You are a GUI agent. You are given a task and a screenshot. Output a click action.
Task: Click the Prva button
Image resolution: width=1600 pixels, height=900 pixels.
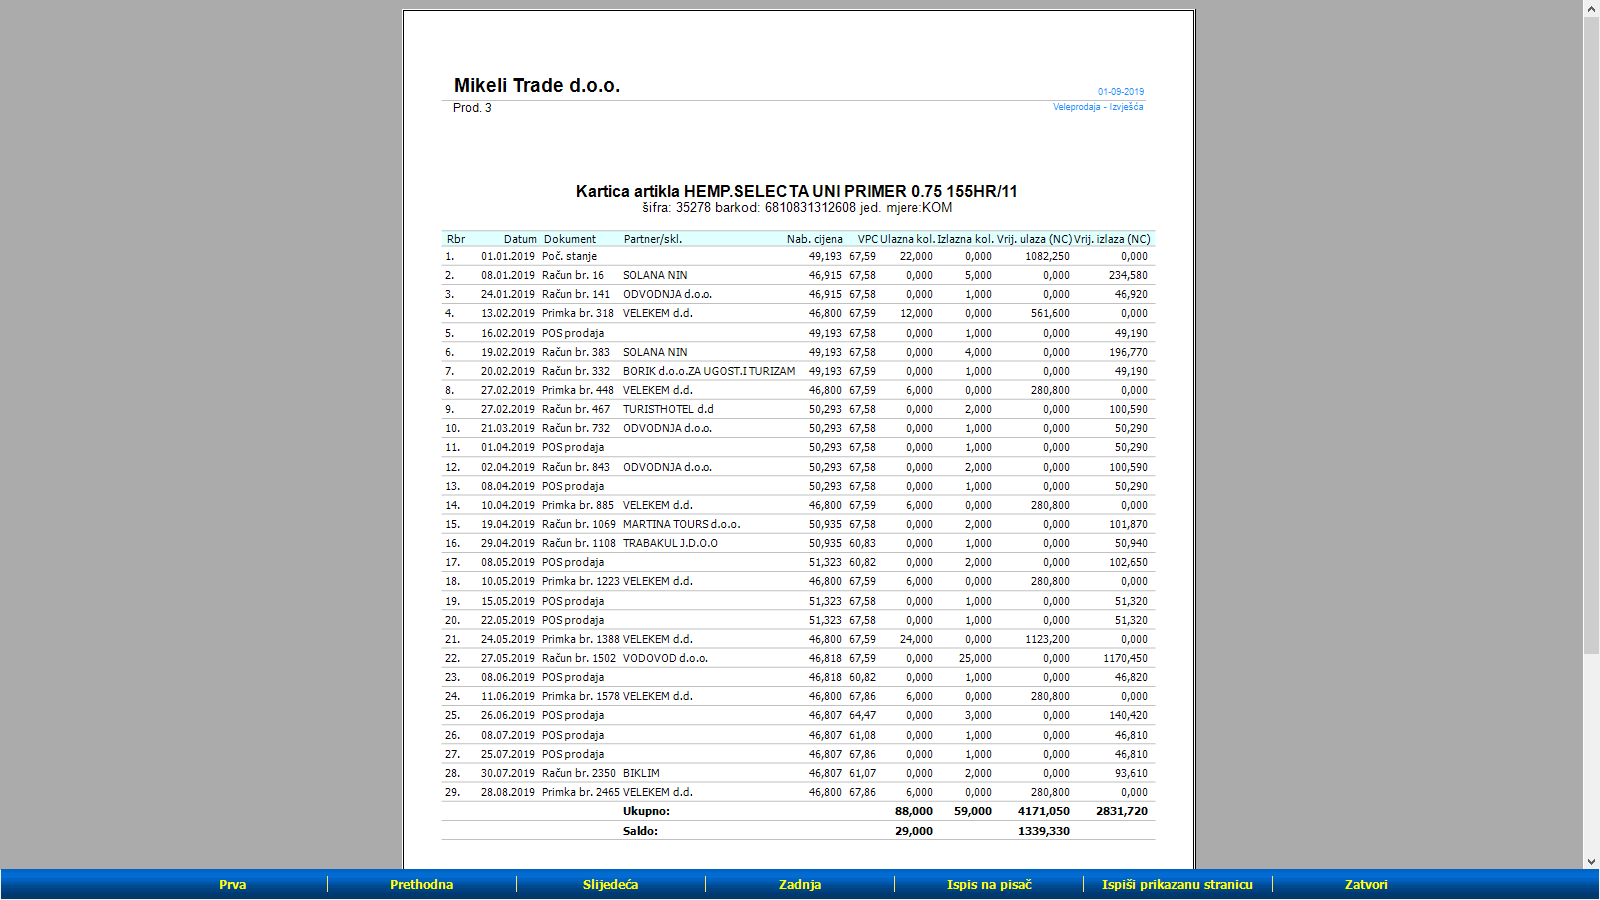click(232, 884)
